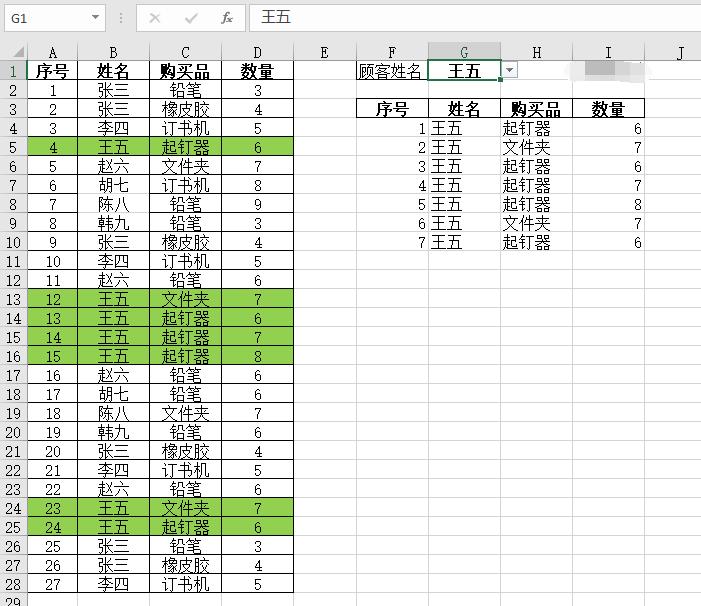The width and height of the screenshot is (701, 606).
Task: Click cell C28 containing 订书机
Action: 186,584
